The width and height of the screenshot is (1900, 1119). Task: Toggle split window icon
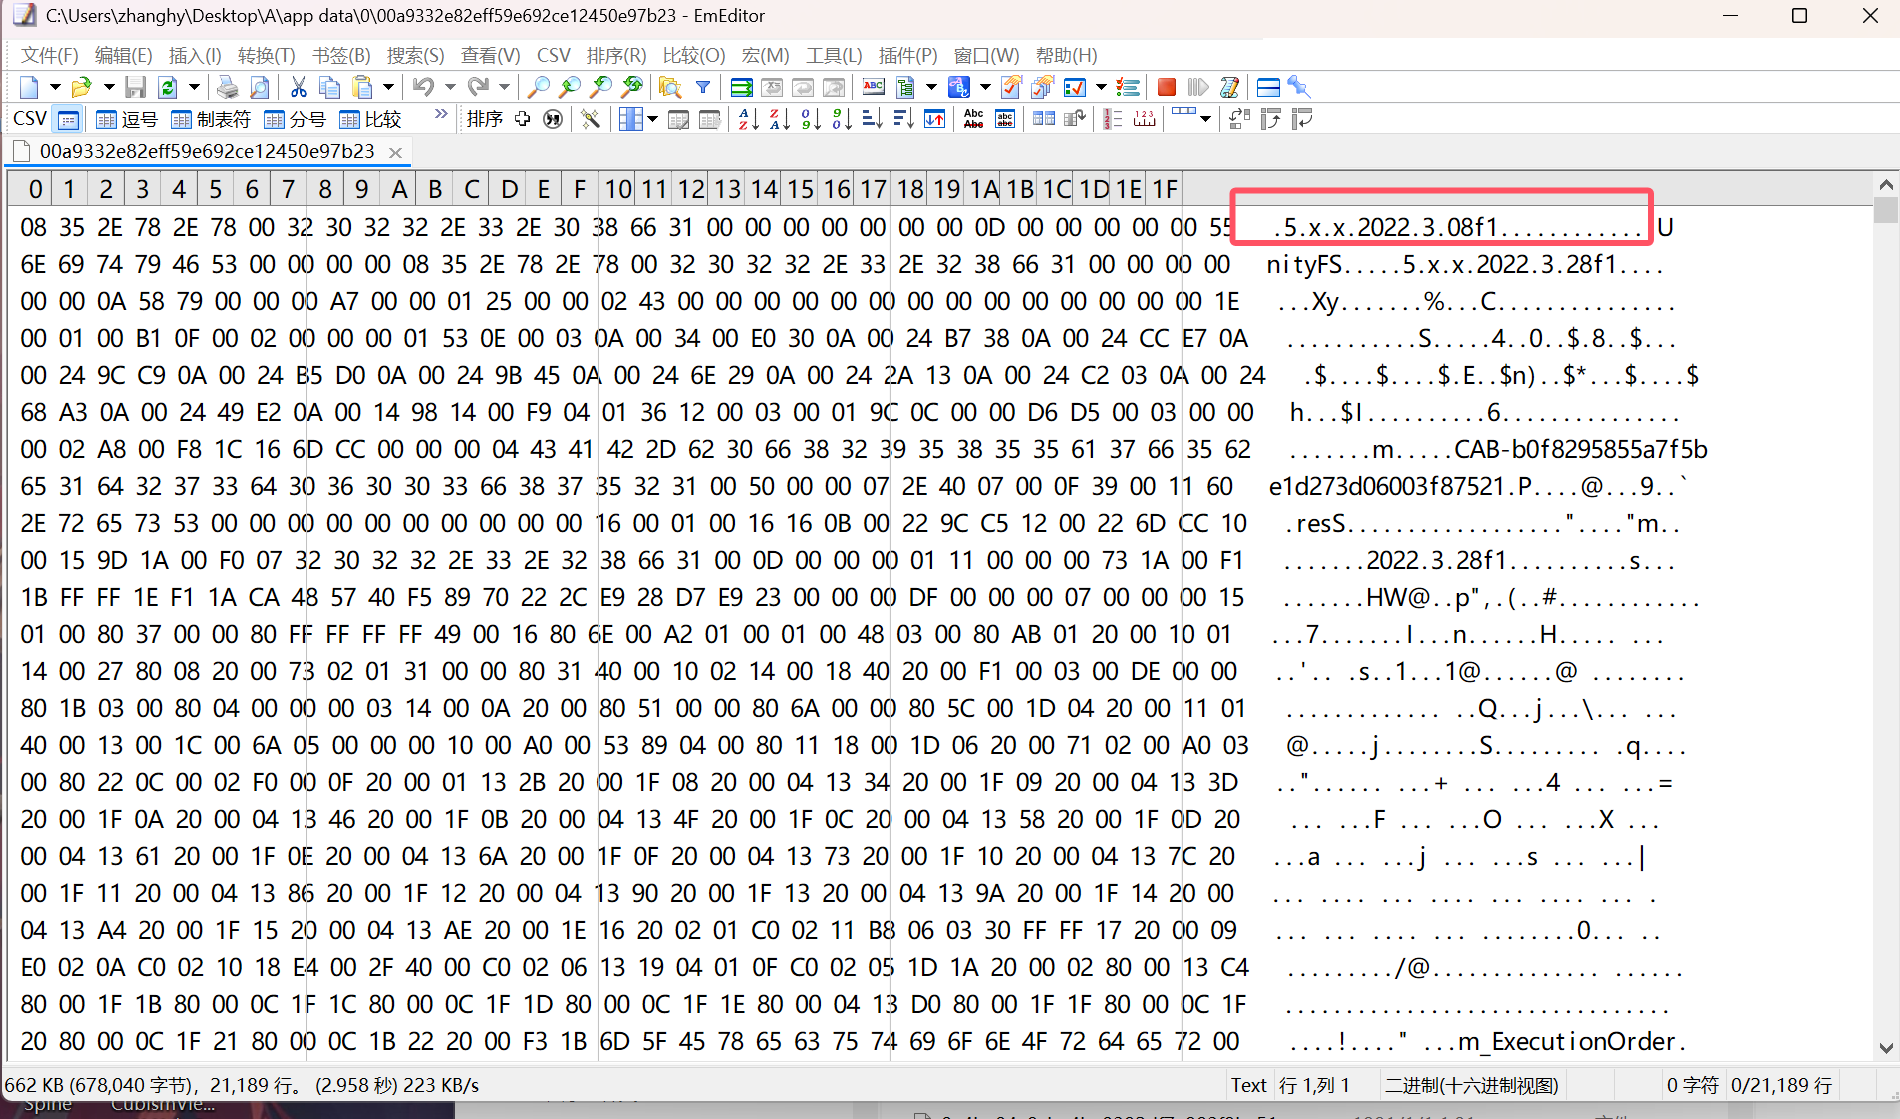coord(1268,87)
